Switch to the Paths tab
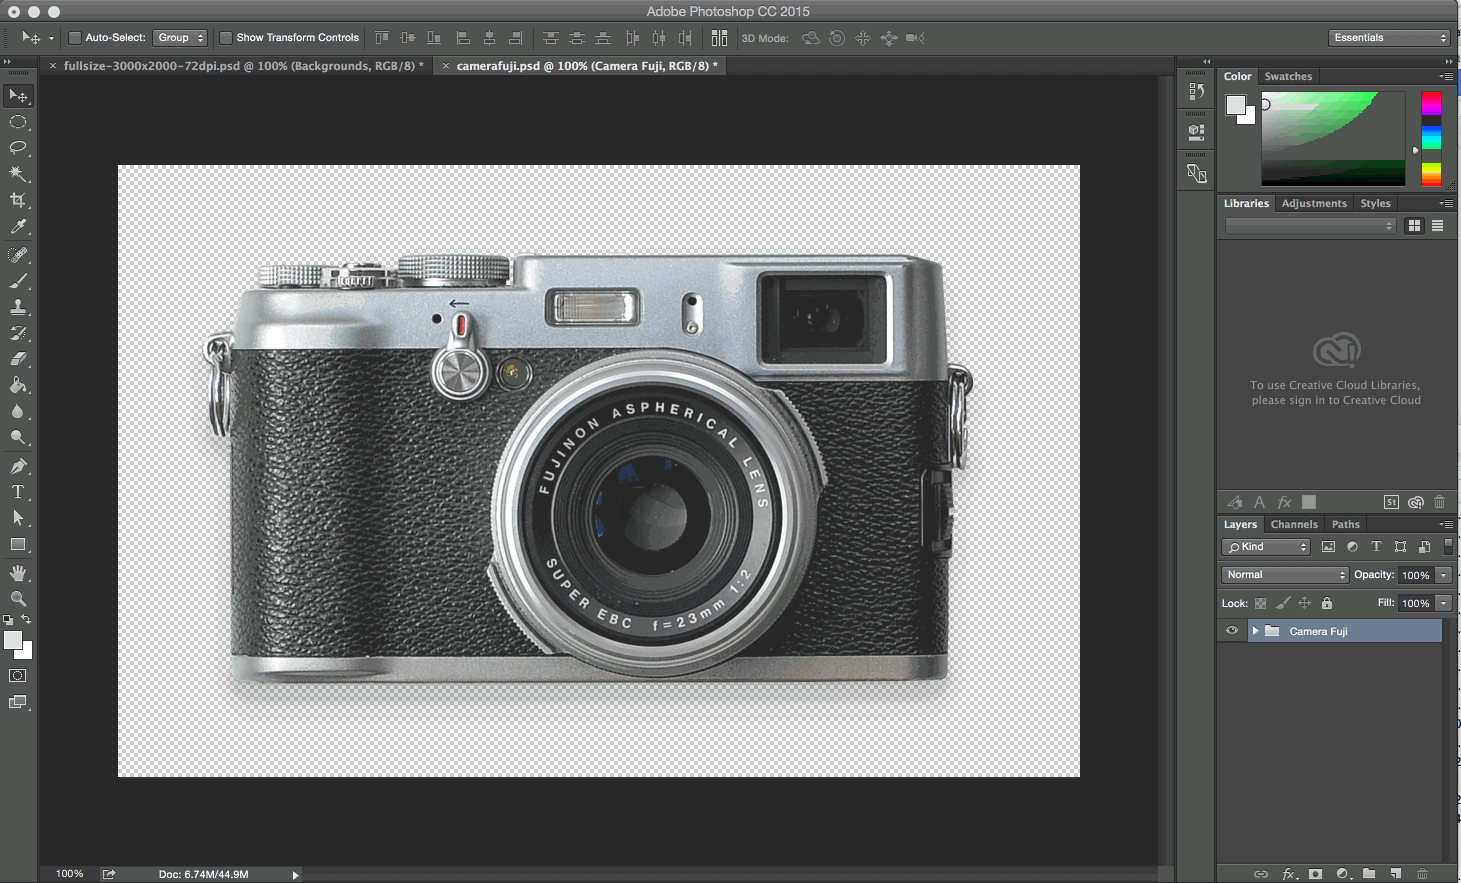 1345,524
